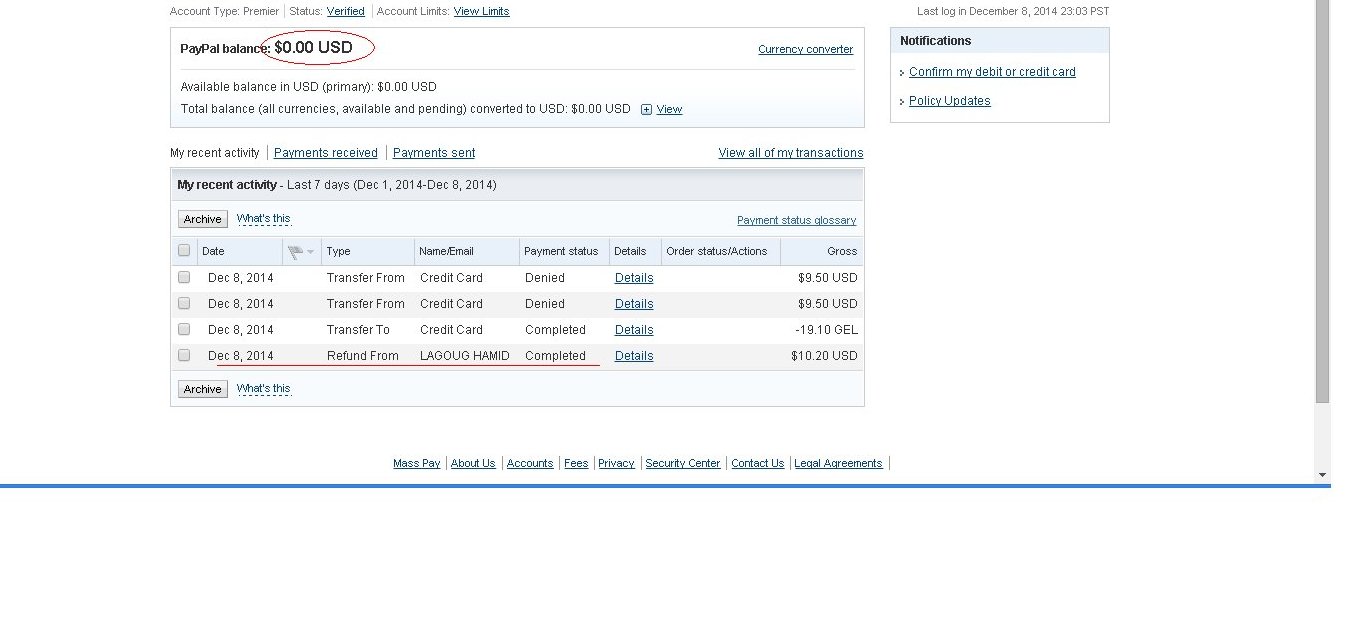1356x632 pixels.
Task: Click the Verified status link
Action: tap(346, 11)
